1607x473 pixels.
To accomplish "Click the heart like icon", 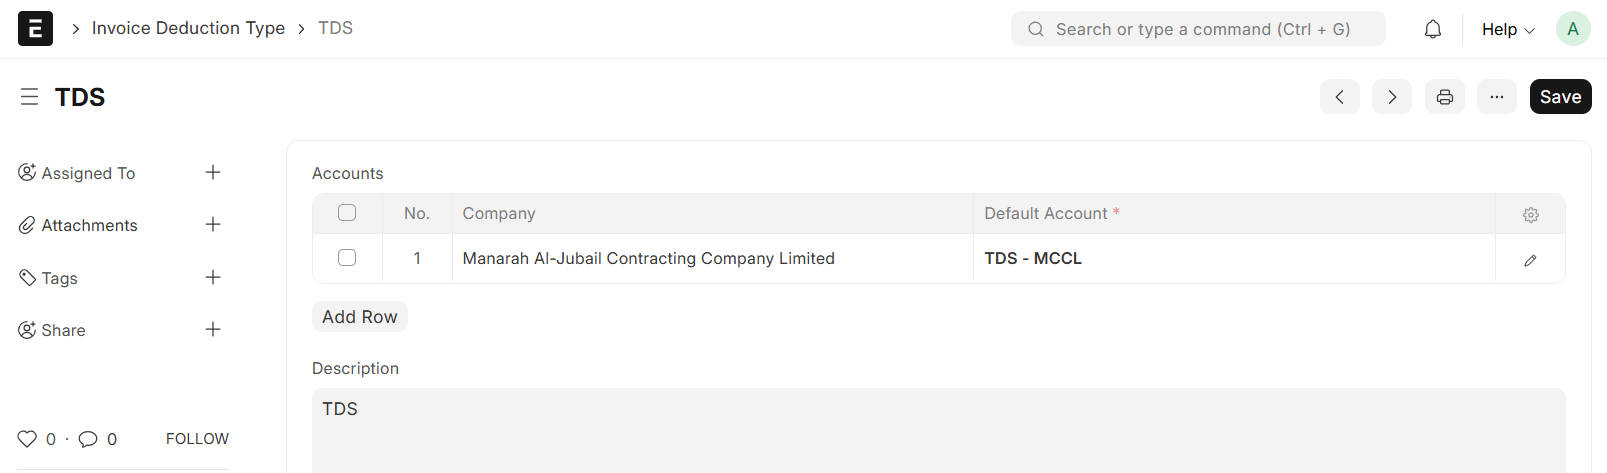I will (27, 439).
